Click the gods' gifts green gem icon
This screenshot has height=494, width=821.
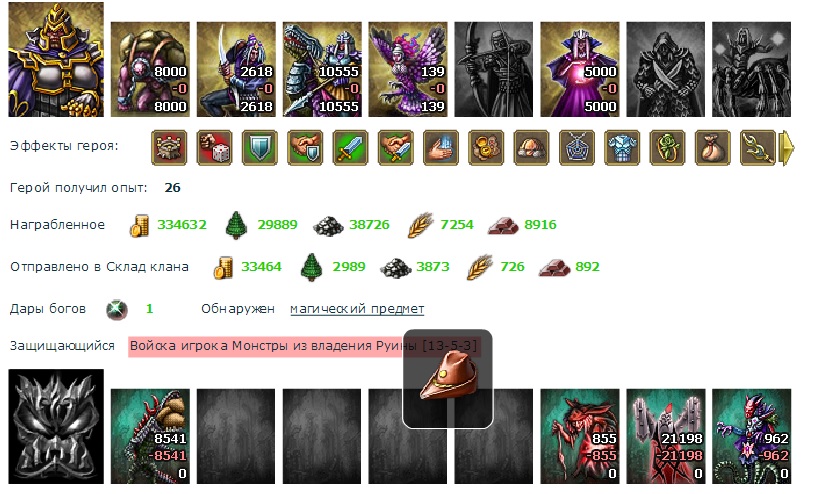click(117, 310)
